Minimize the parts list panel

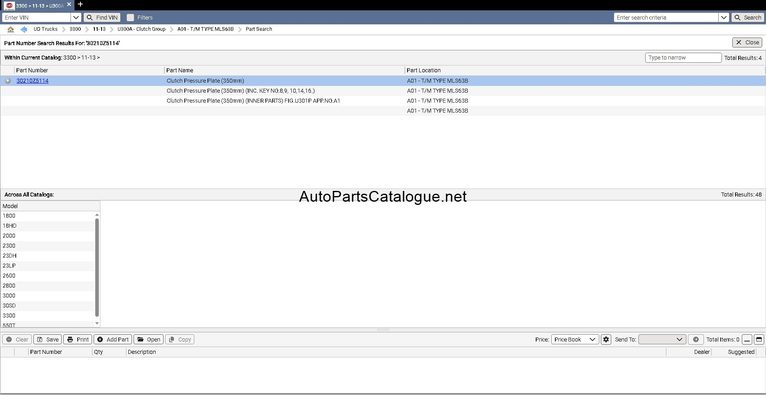(x=747, y=339)
